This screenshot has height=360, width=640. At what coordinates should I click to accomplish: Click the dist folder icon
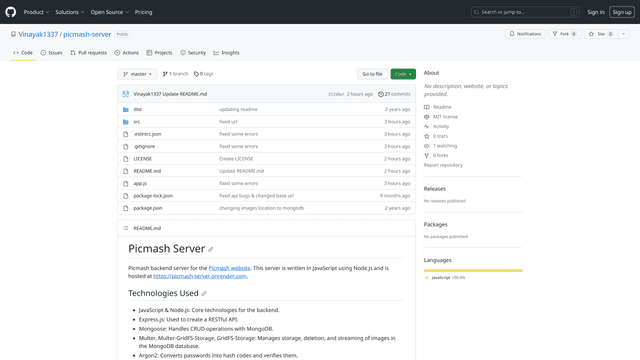pyautogui.click(x=126, y=109)
